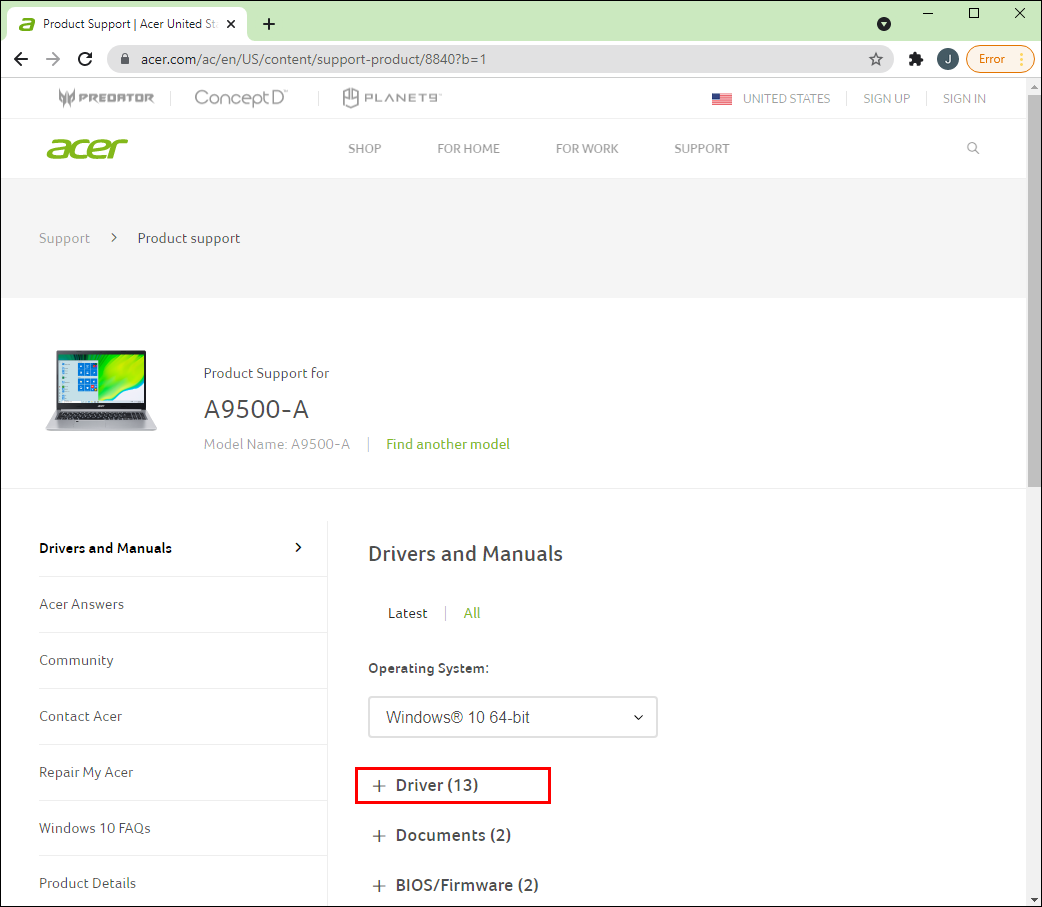Click the address bar URL
Screen dimensions: 1042x907
point(313,59)
